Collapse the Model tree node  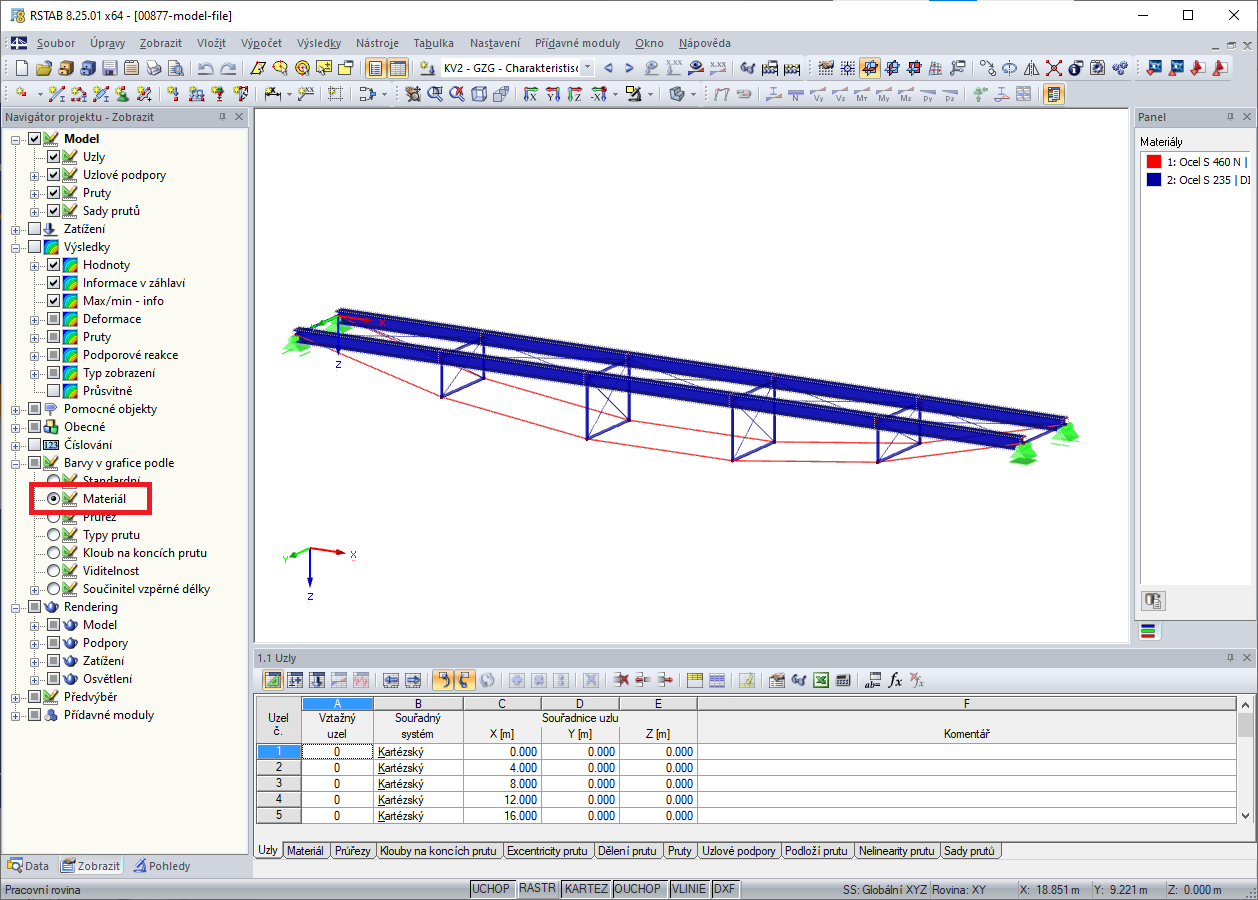[x=16, y=139]
